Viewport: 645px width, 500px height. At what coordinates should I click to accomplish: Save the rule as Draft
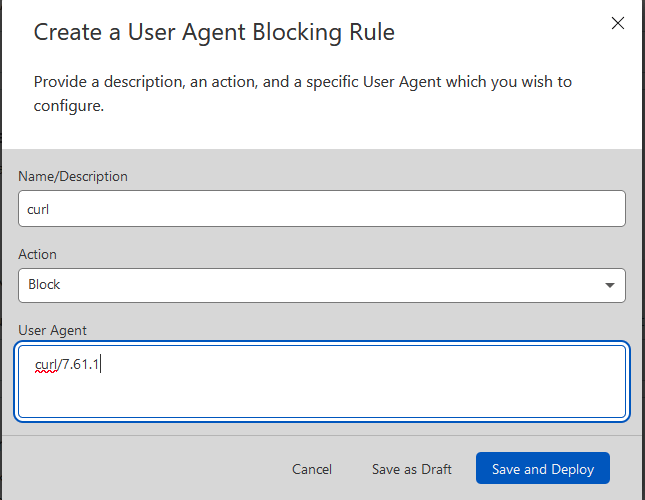412,469
